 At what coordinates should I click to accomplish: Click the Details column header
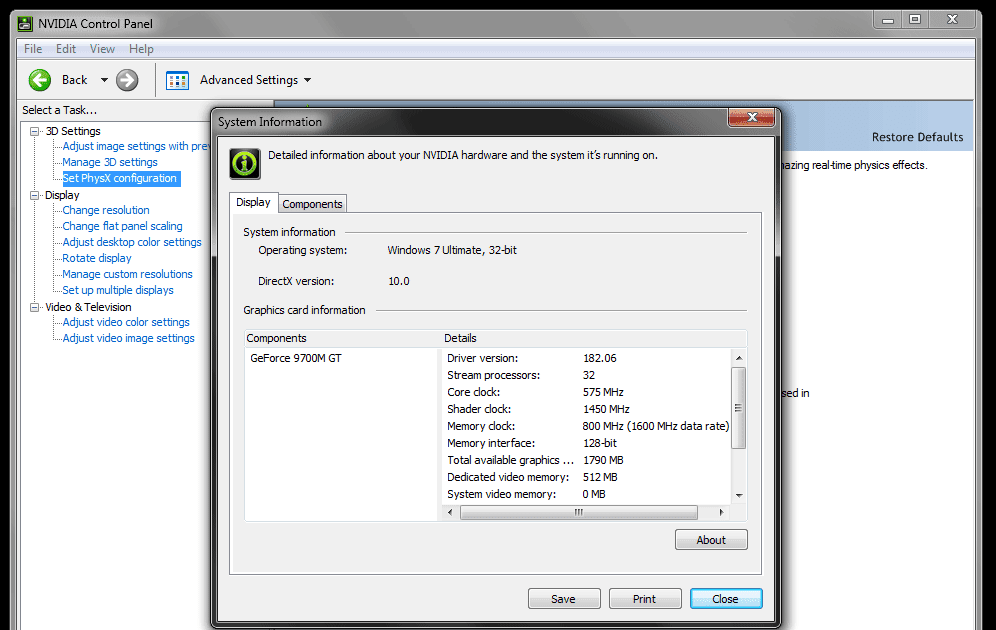(x=594, y=338)
